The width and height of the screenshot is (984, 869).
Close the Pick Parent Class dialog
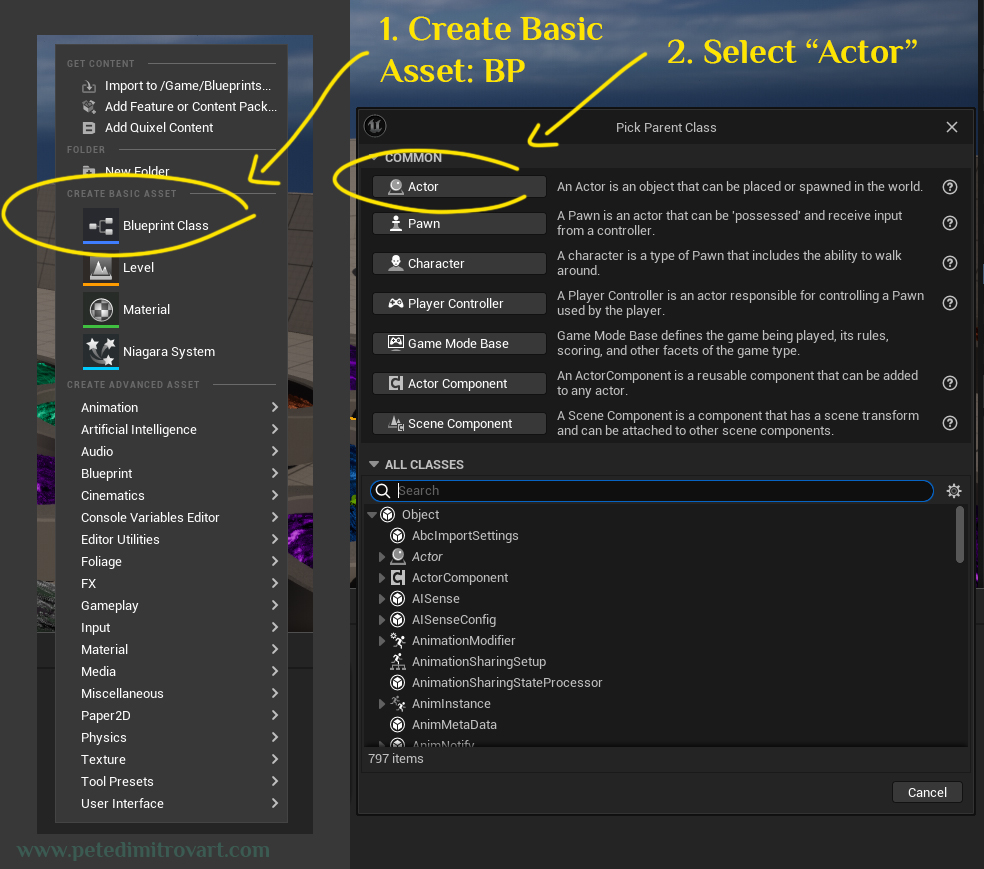tap(951, 127)
